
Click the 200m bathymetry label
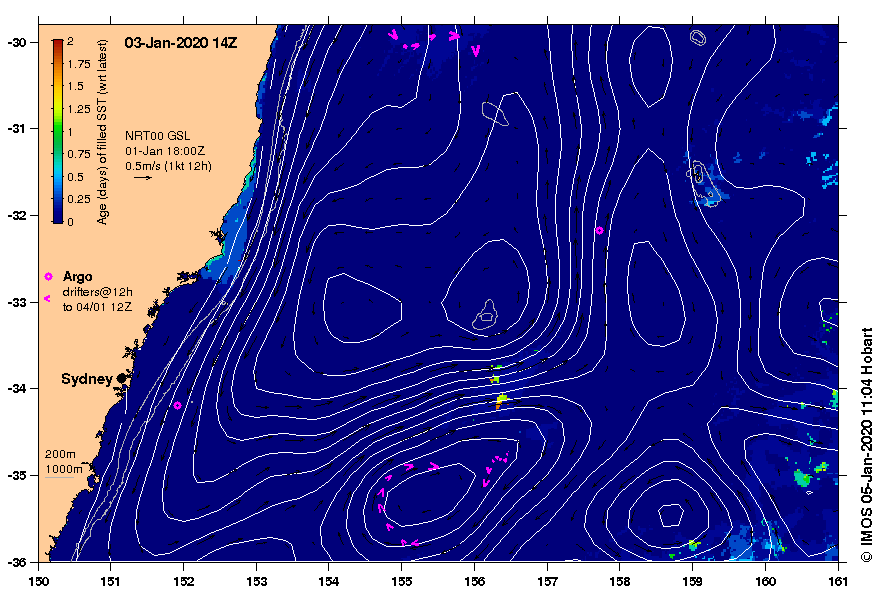coord(61,454)
